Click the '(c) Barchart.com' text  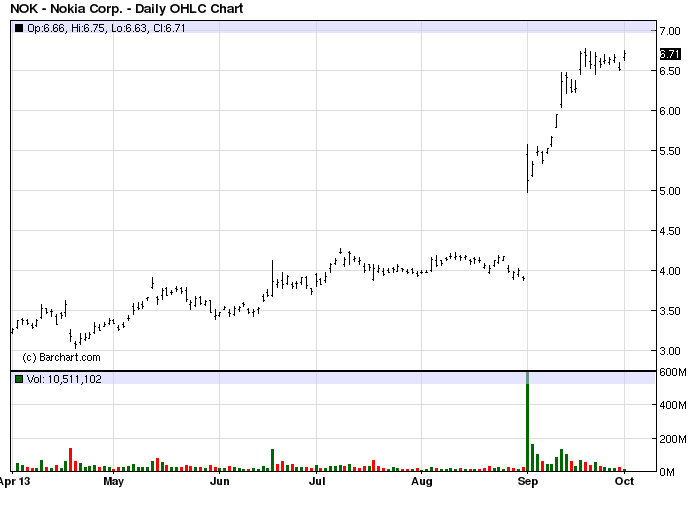61,357
